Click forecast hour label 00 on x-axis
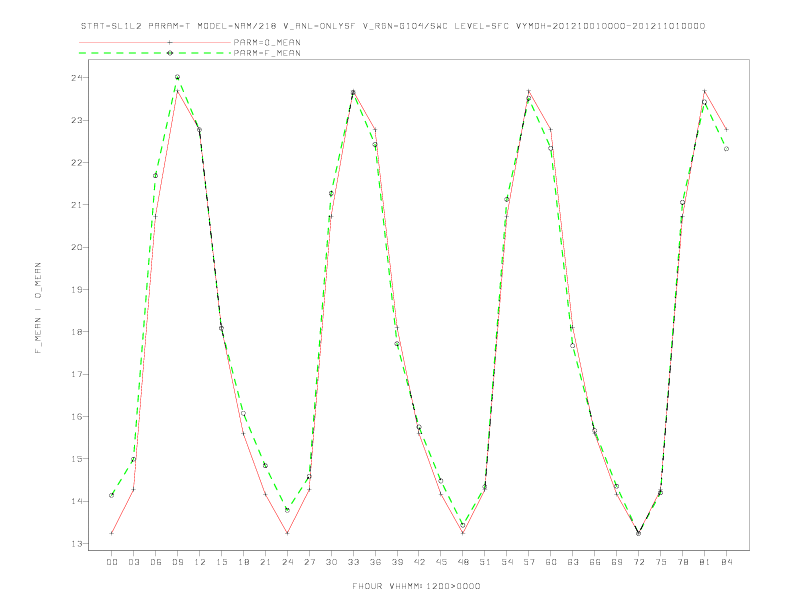Screen dimensions: 792x612 (112, 562)
